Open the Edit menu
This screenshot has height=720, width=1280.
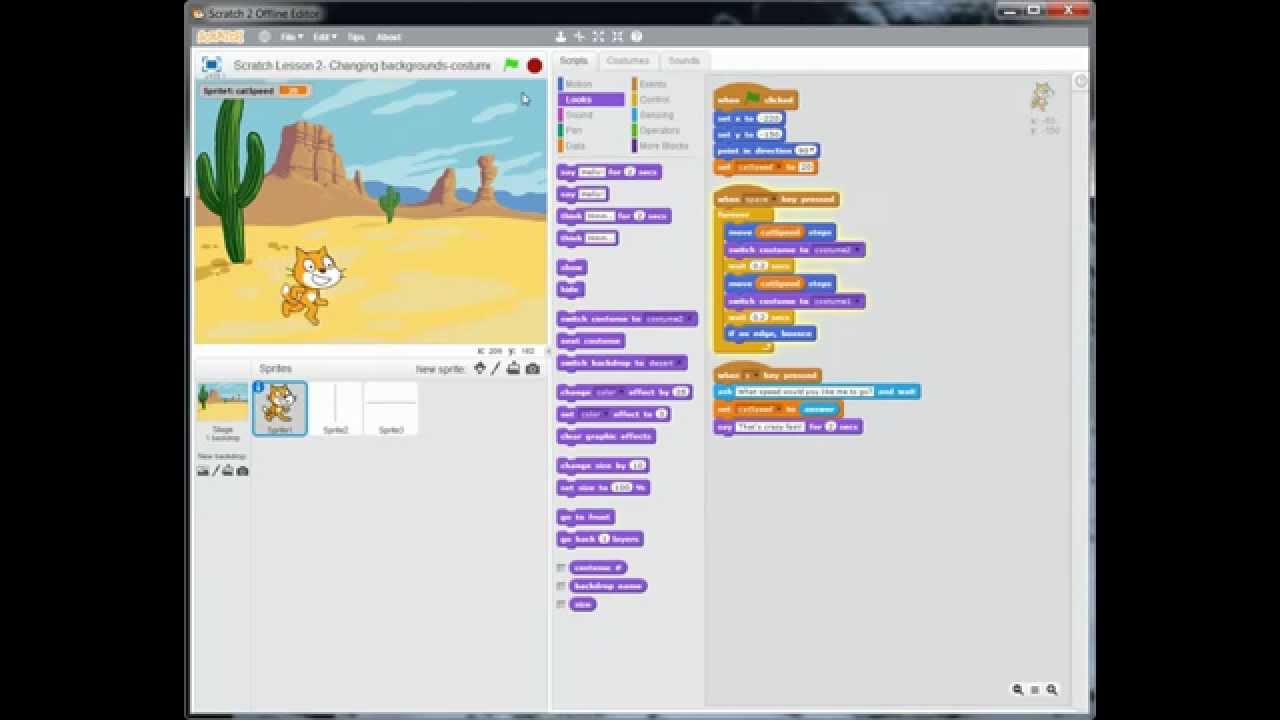324,37
